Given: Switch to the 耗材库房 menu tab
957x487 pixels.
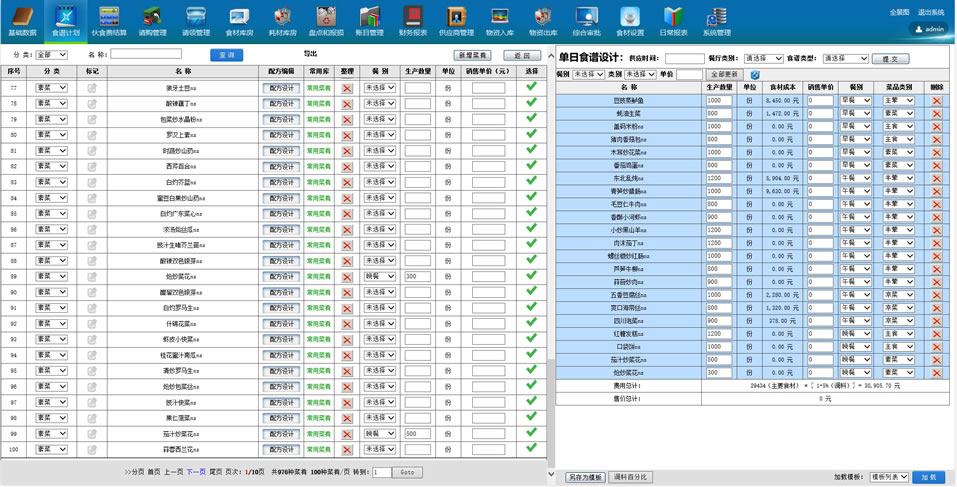Looking at the screenshot, I should tap(283, 20).
